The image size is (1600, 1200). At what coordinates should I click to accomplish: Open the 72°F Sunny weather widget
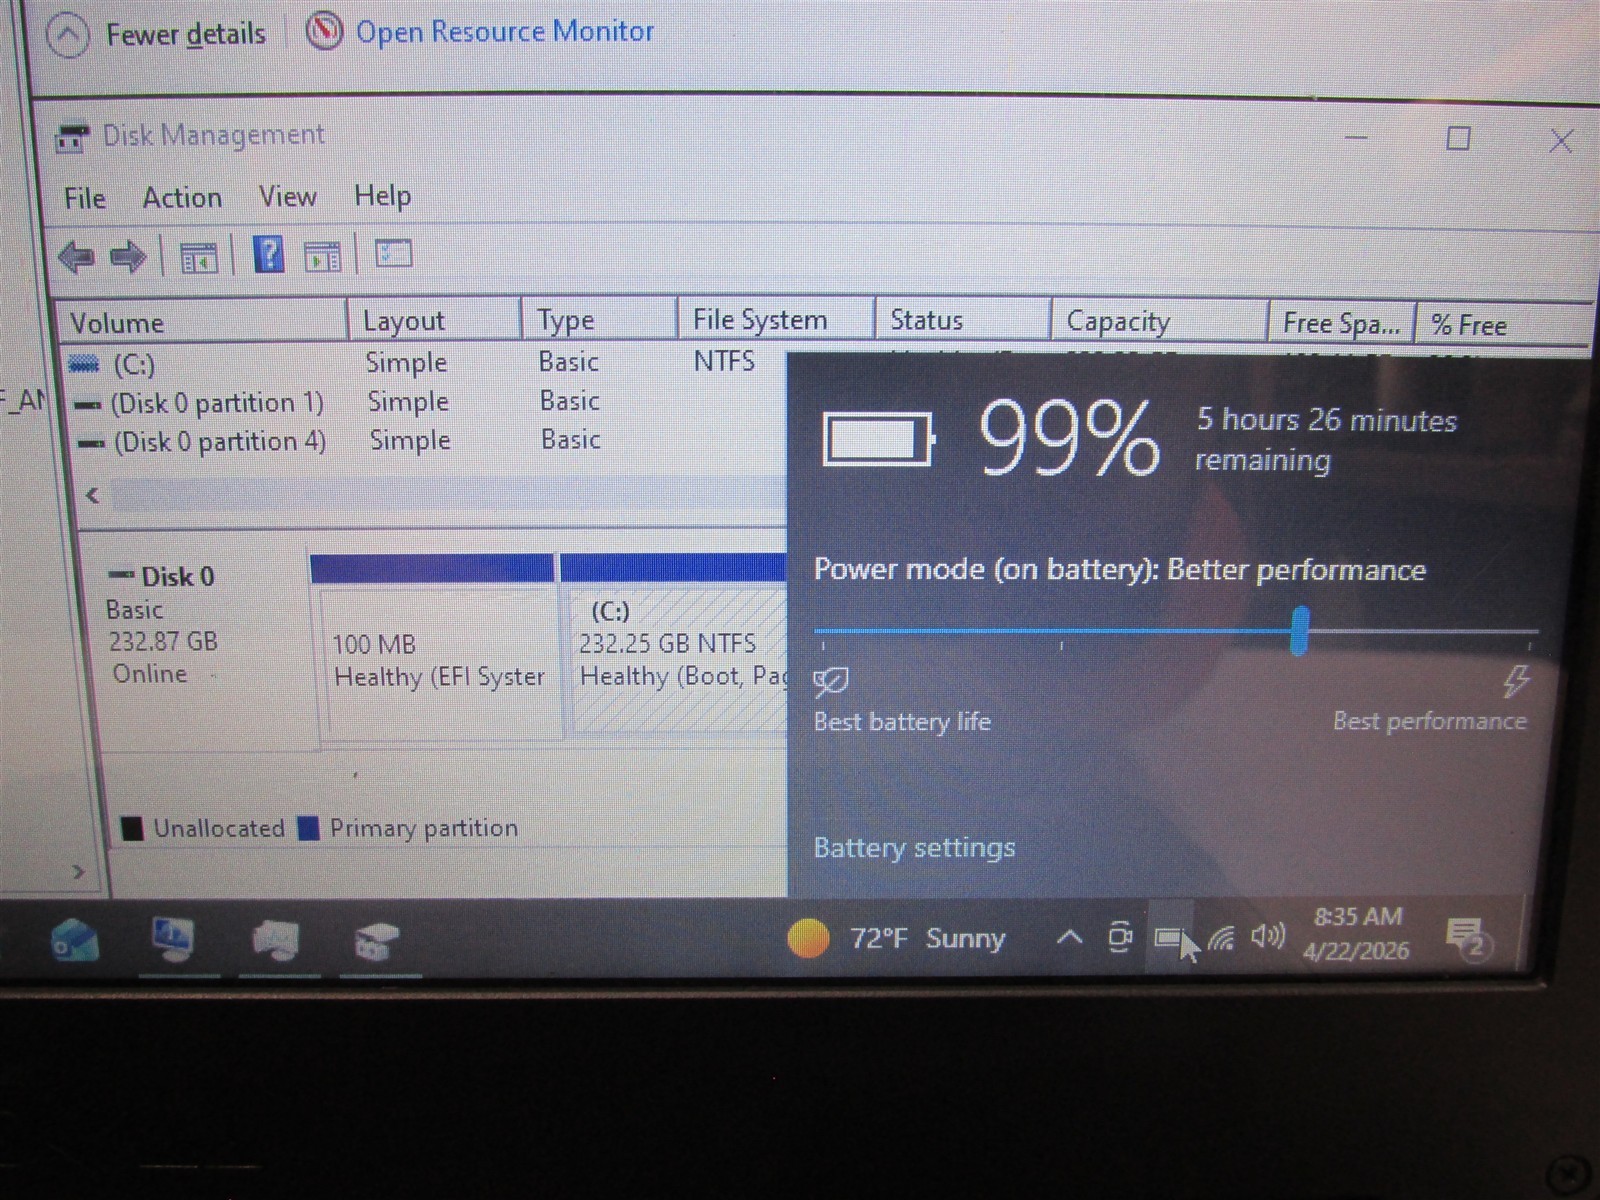tap(896, 939)
